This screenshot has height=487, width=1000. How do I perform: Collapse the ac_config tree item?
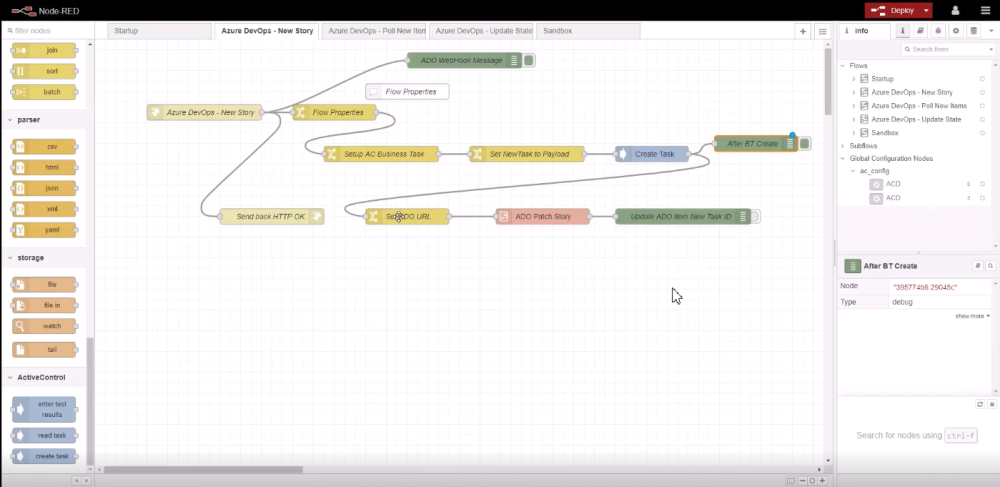854,171
